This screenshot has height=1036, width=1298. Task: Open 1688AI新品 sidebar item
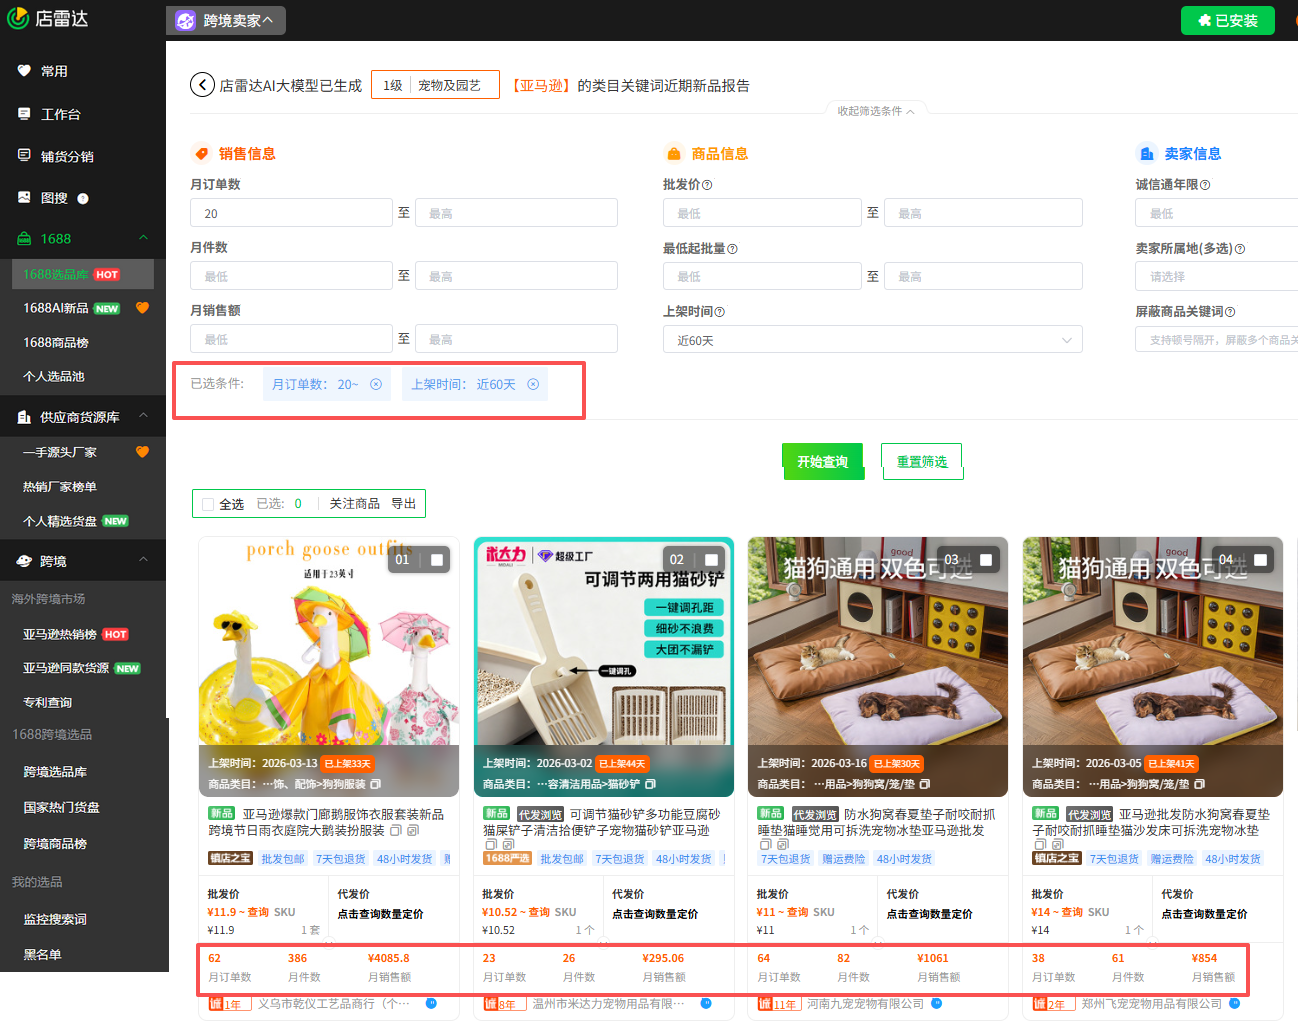click(x=56, y=308)
